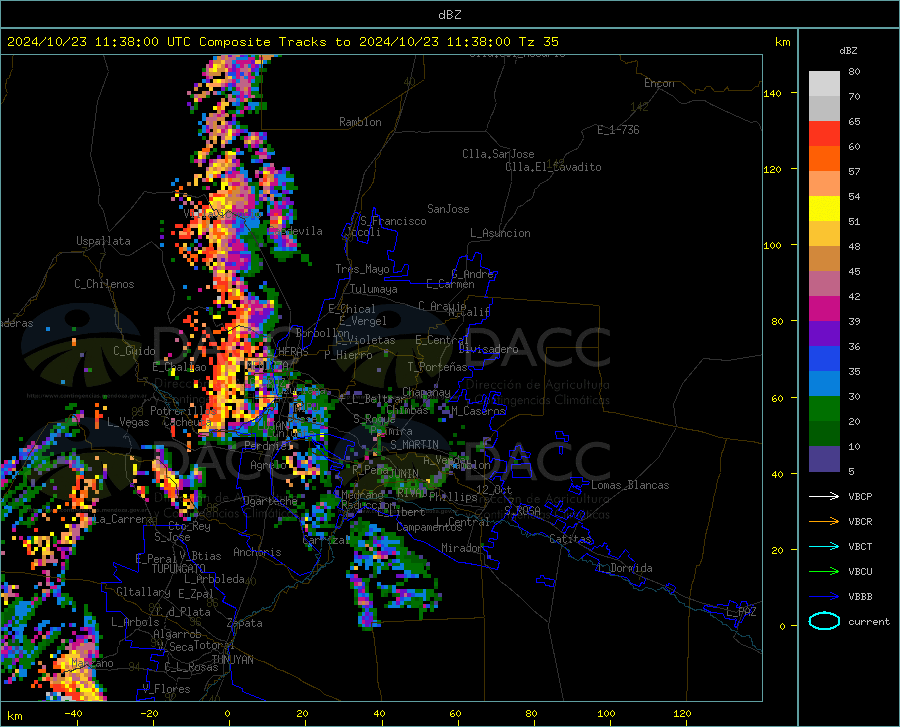This screenshot has height=727, width=900.
Task: Click the Catitas place label
Action: point(570,539)
